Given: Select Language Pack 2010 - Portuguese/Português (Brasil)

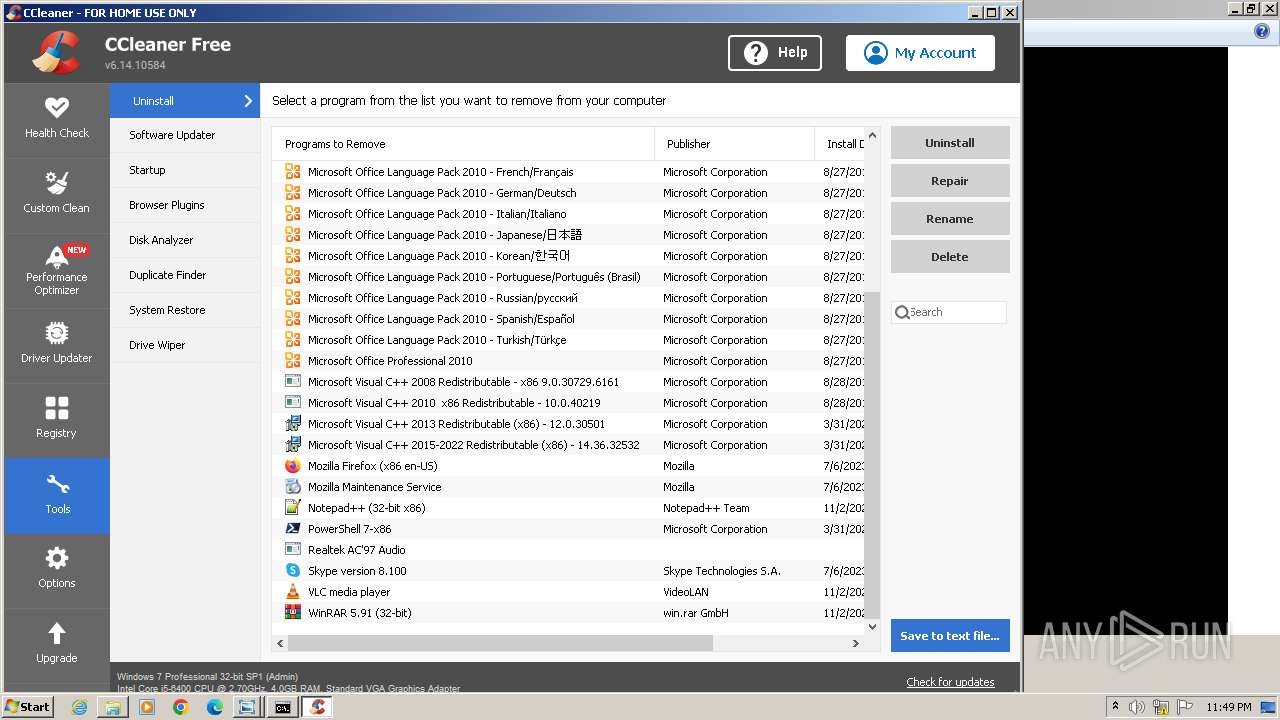Looking at the screenshot, I should [568, 277].
